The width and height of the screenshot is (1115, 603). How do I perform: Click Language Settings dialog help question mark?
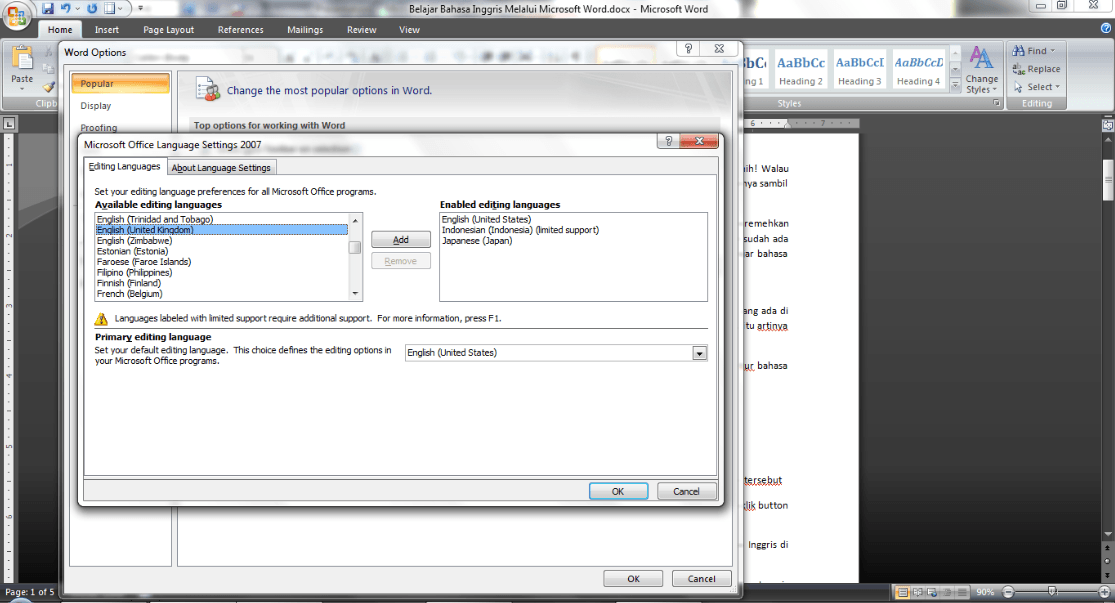coord(668,141)
